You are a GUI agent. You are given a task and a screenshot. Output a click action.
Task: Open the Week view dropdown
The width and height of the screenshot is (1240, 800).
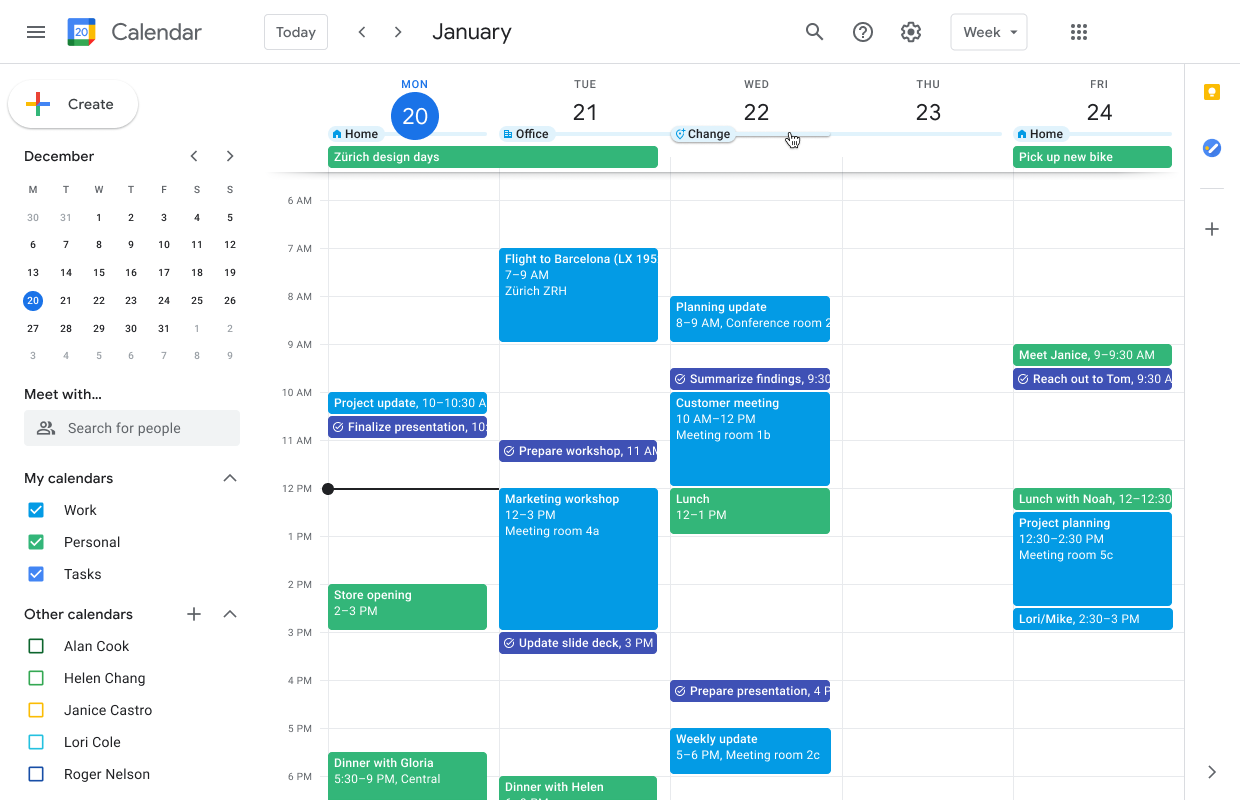tap(989, 32)
